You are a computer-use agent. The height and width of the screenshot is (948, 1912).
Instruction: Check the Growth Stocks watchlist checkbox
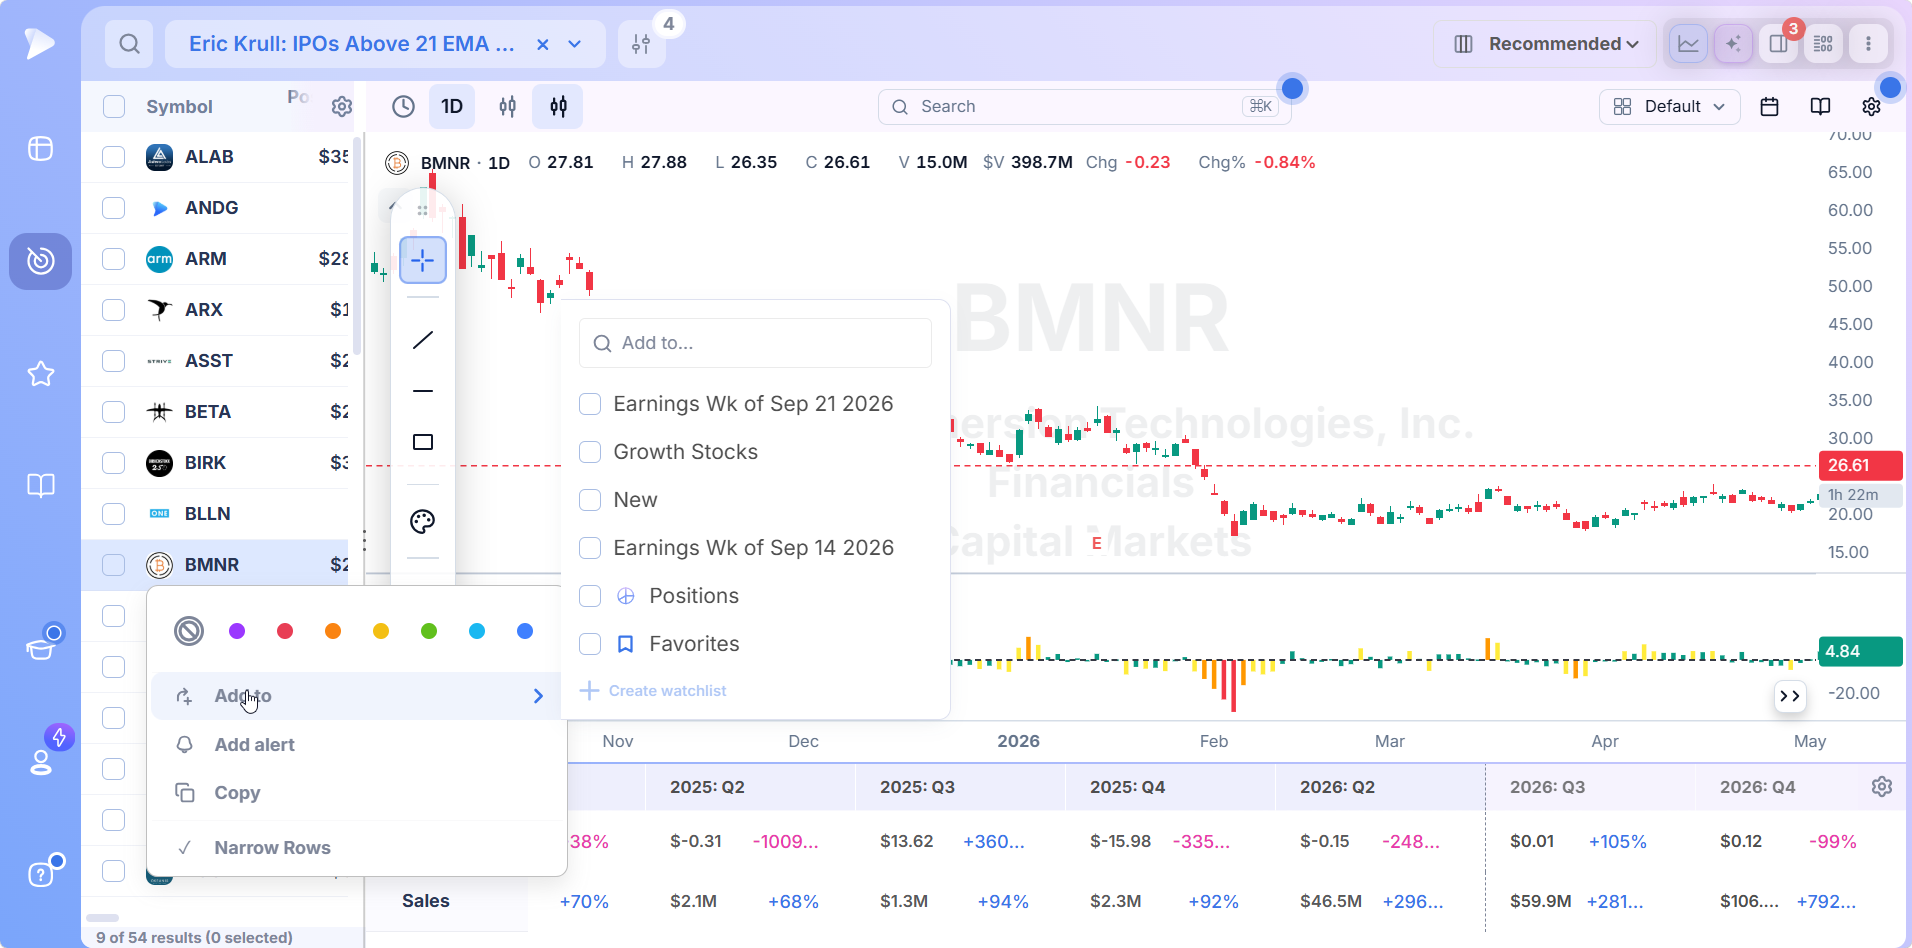(x=590, y=452)
